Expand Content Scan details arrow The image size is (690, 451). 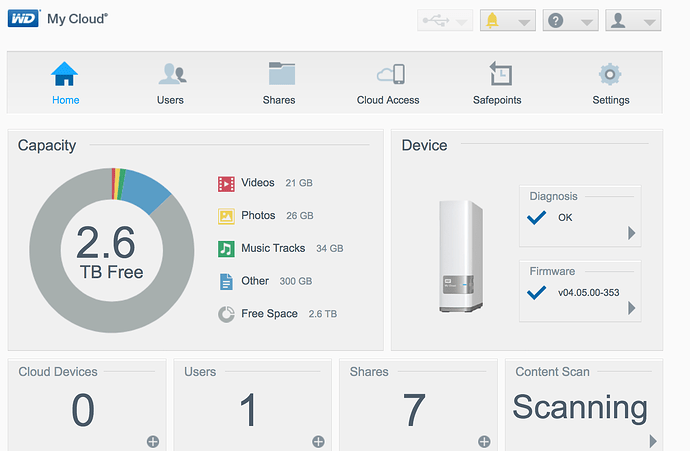653,441
